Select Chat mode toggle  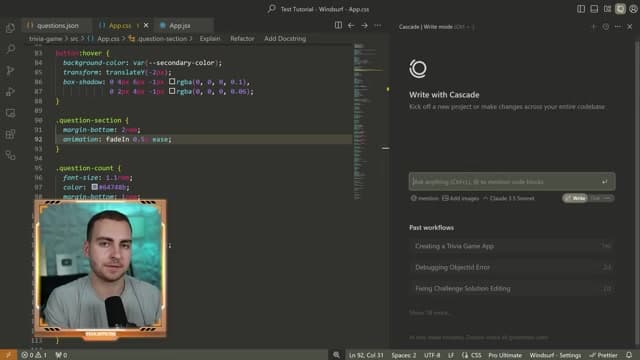(x=601, y=198)
